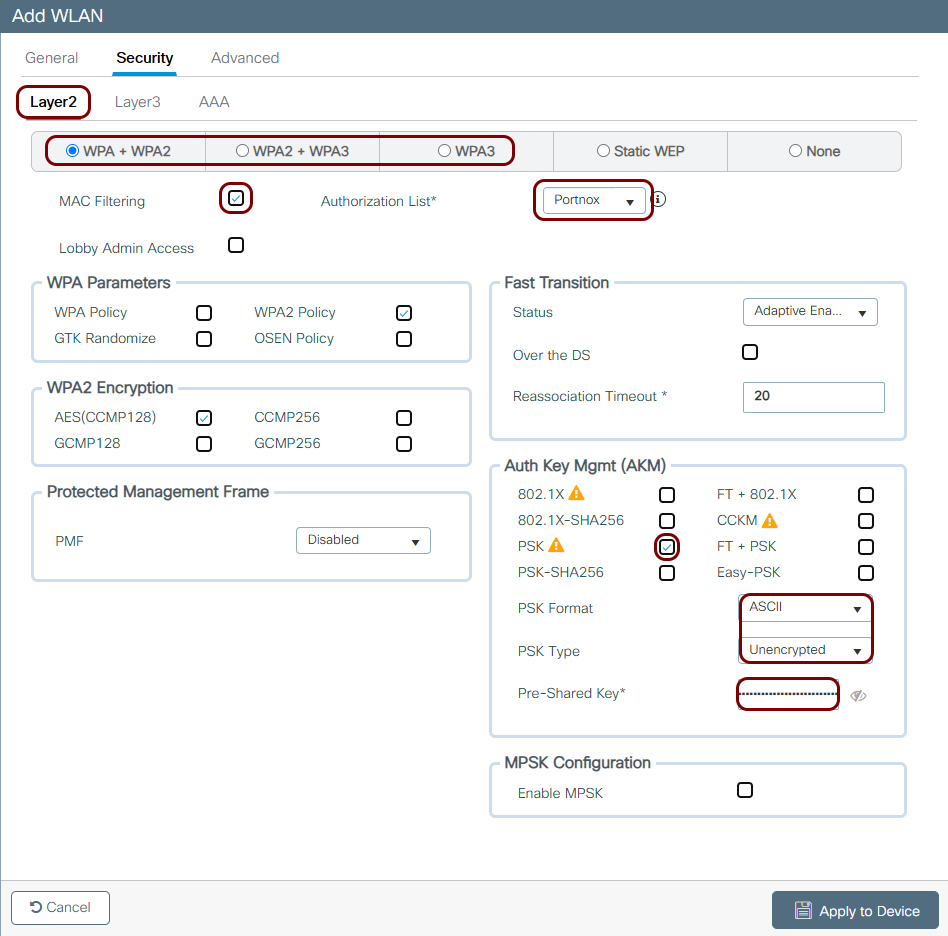
Task: Enable the WPA Policy checkbox
Action: pyautogui.click(x=204, y=313)
